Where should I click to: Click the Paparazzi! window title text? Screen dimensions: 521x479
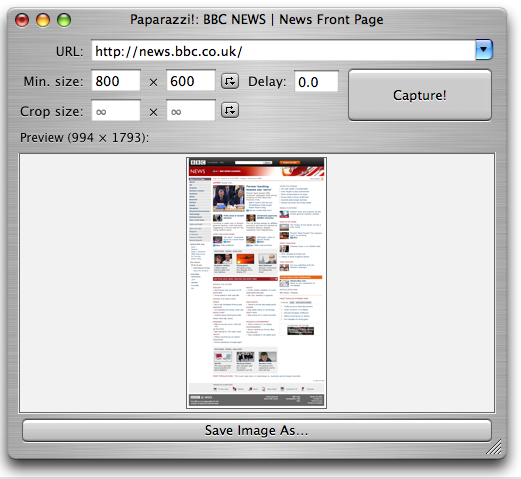[256, 19]
